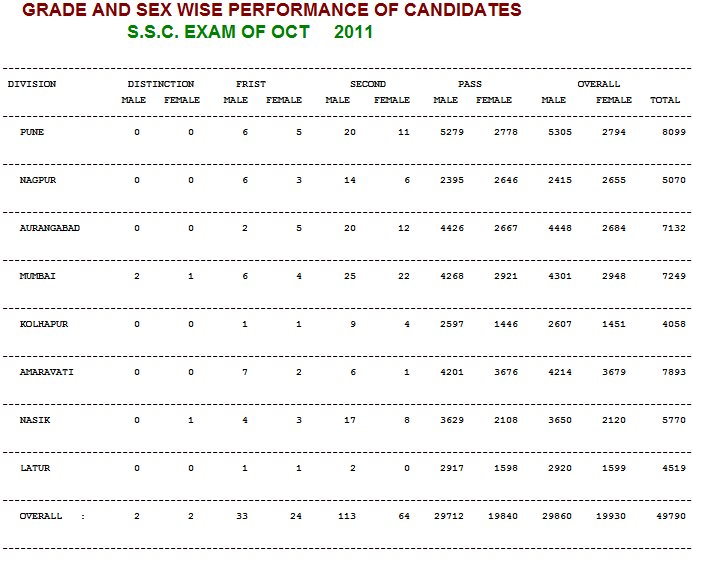The image size is (701, 562).
Task: Select the PUNE division row label
Action: point(32,132)
